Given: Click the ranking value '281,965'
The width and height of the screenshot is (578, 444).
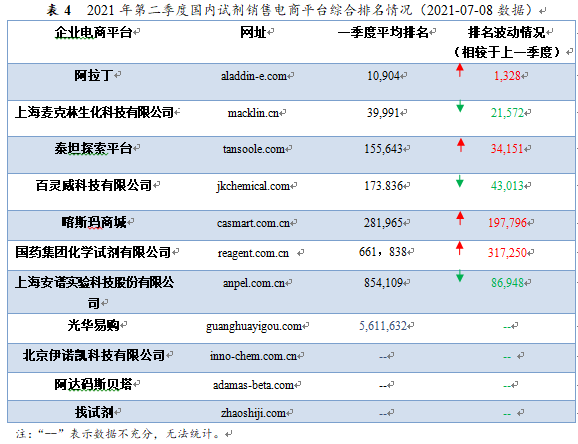Looking at the screenshot, I should coord(383,223).
